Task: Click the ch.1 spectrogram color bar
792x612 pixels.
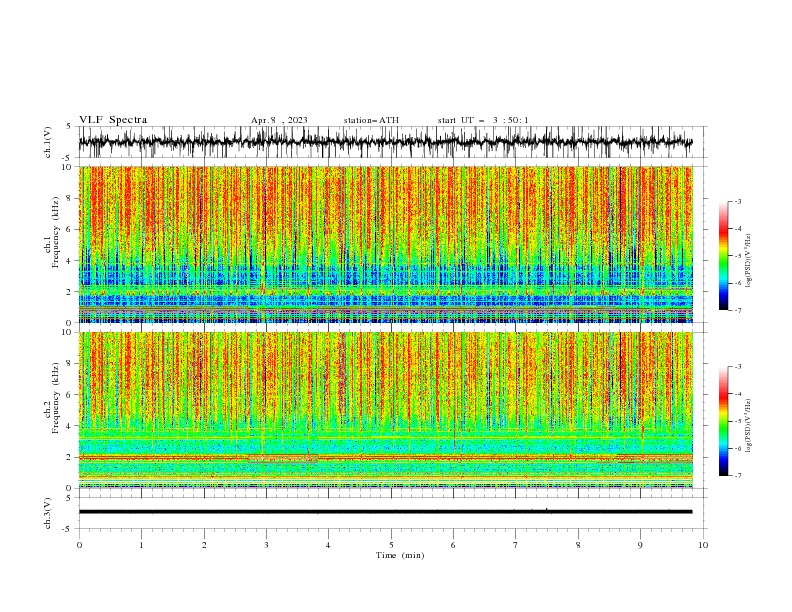Action: click(723, 256)
